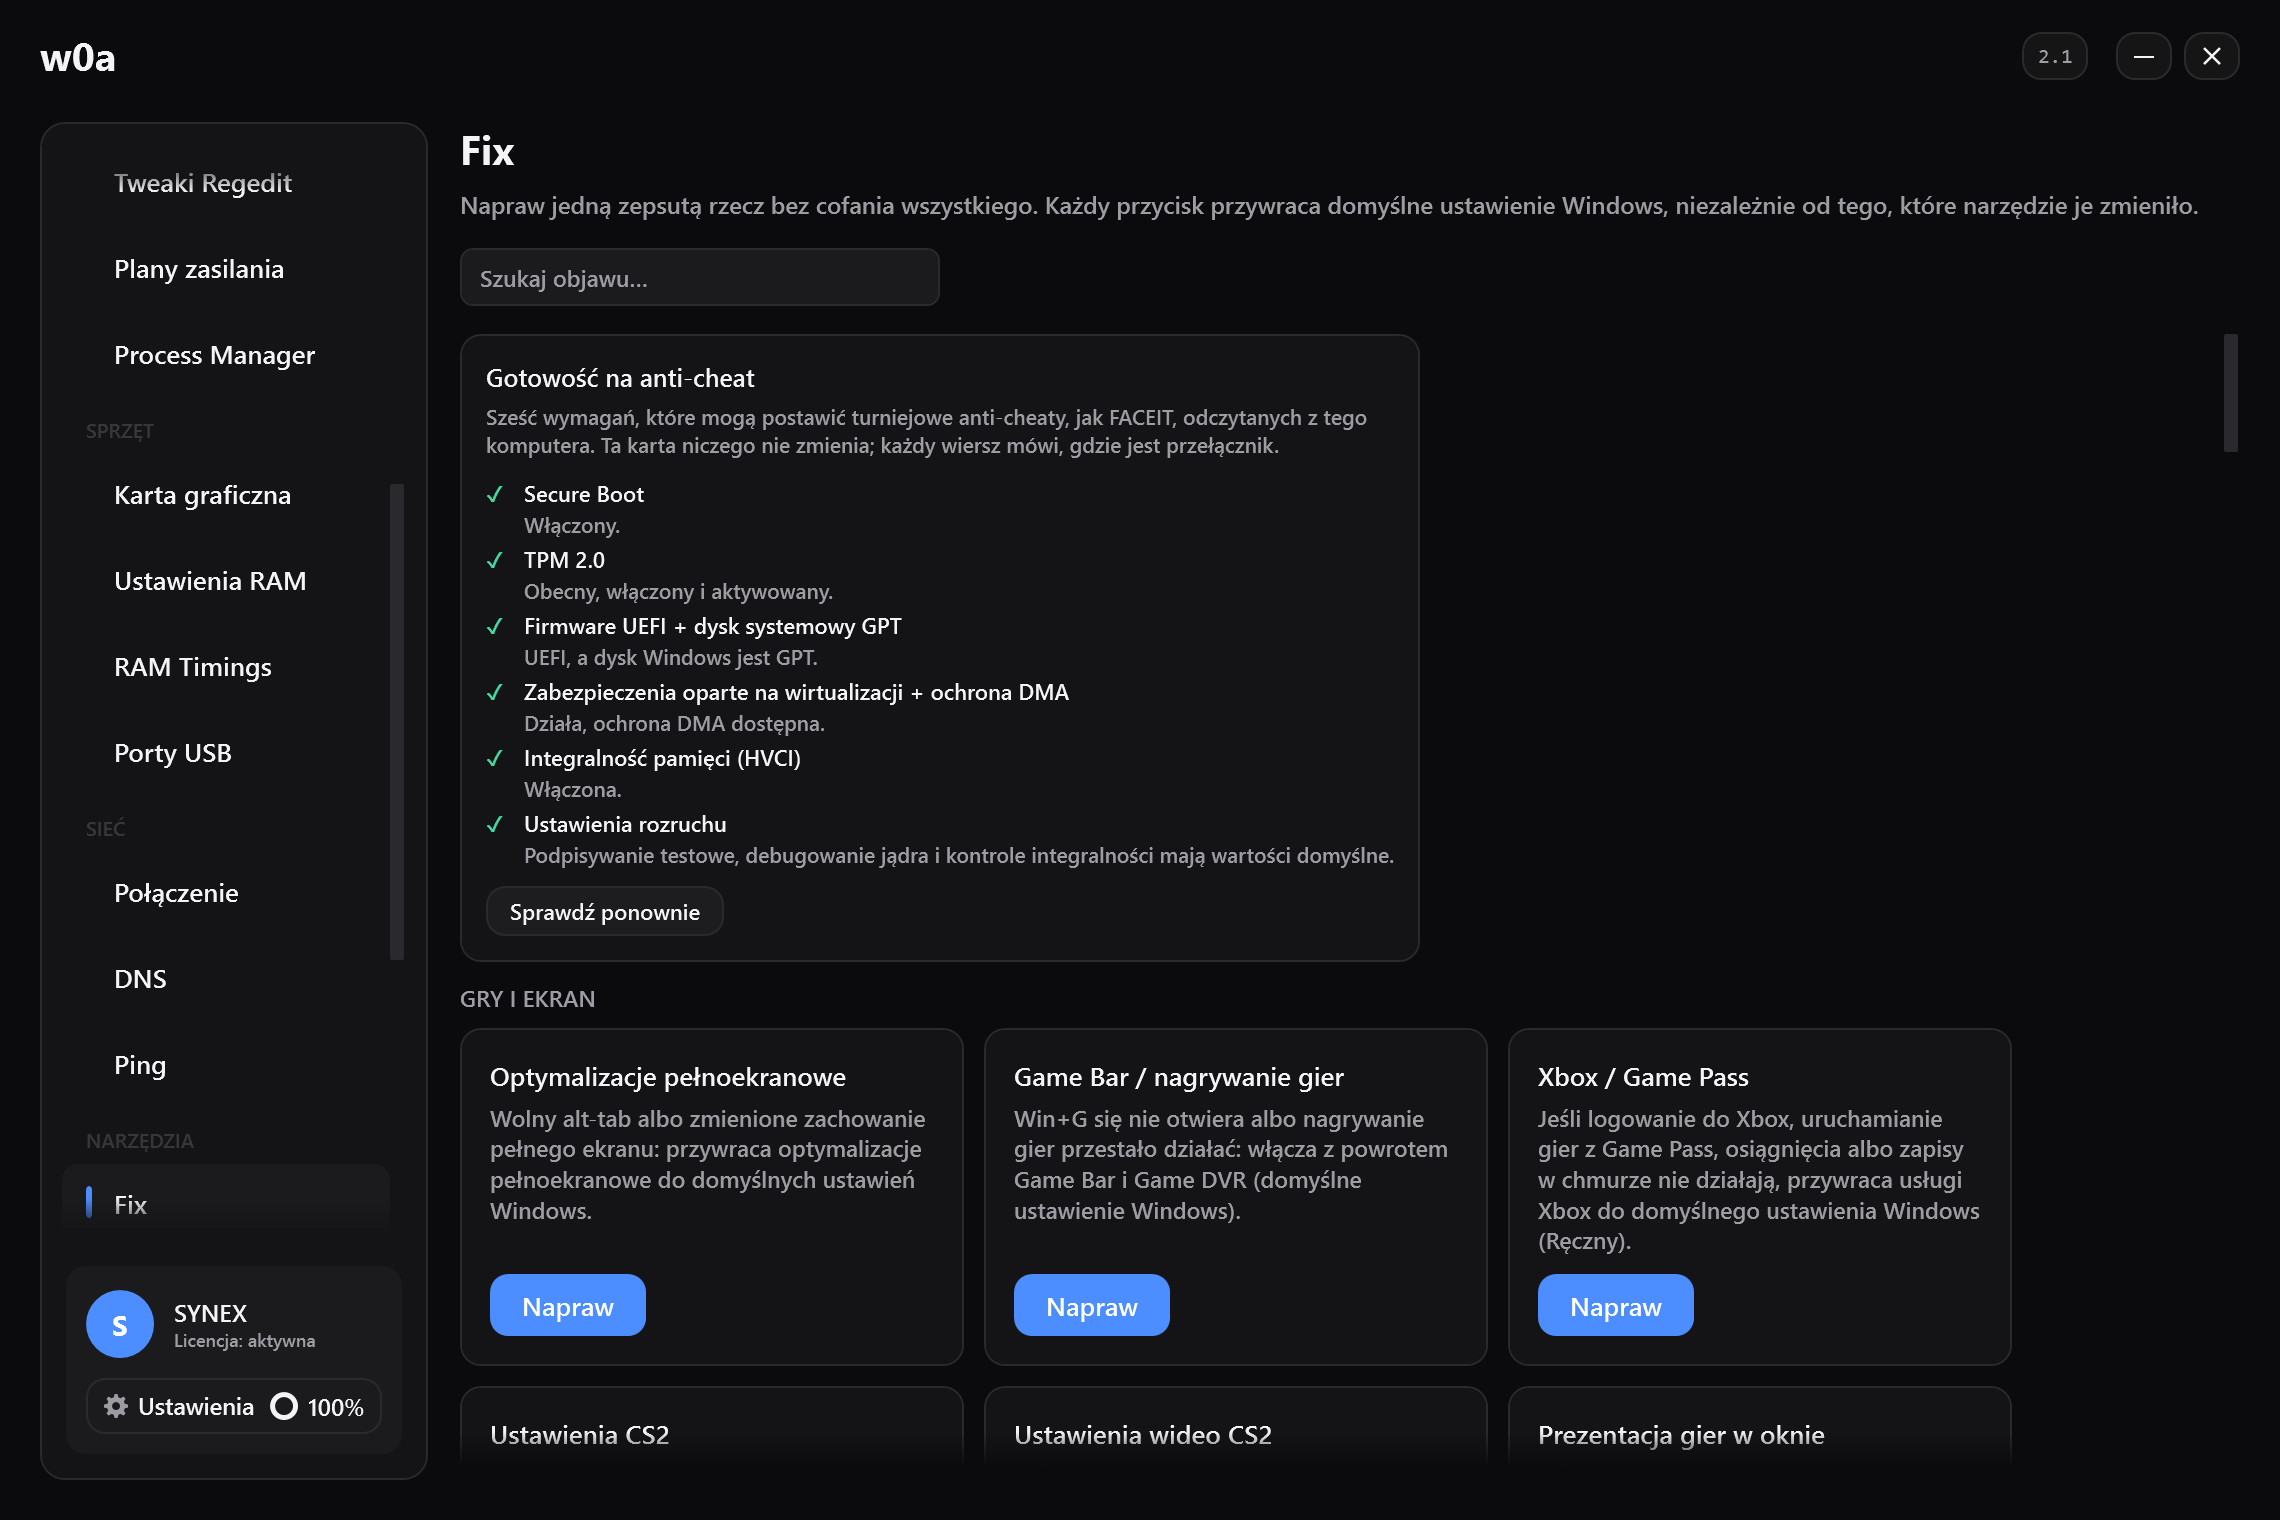Click the TPM 2.0 checkmark icon
The image size is (2280, 1520).
point(495,560)
